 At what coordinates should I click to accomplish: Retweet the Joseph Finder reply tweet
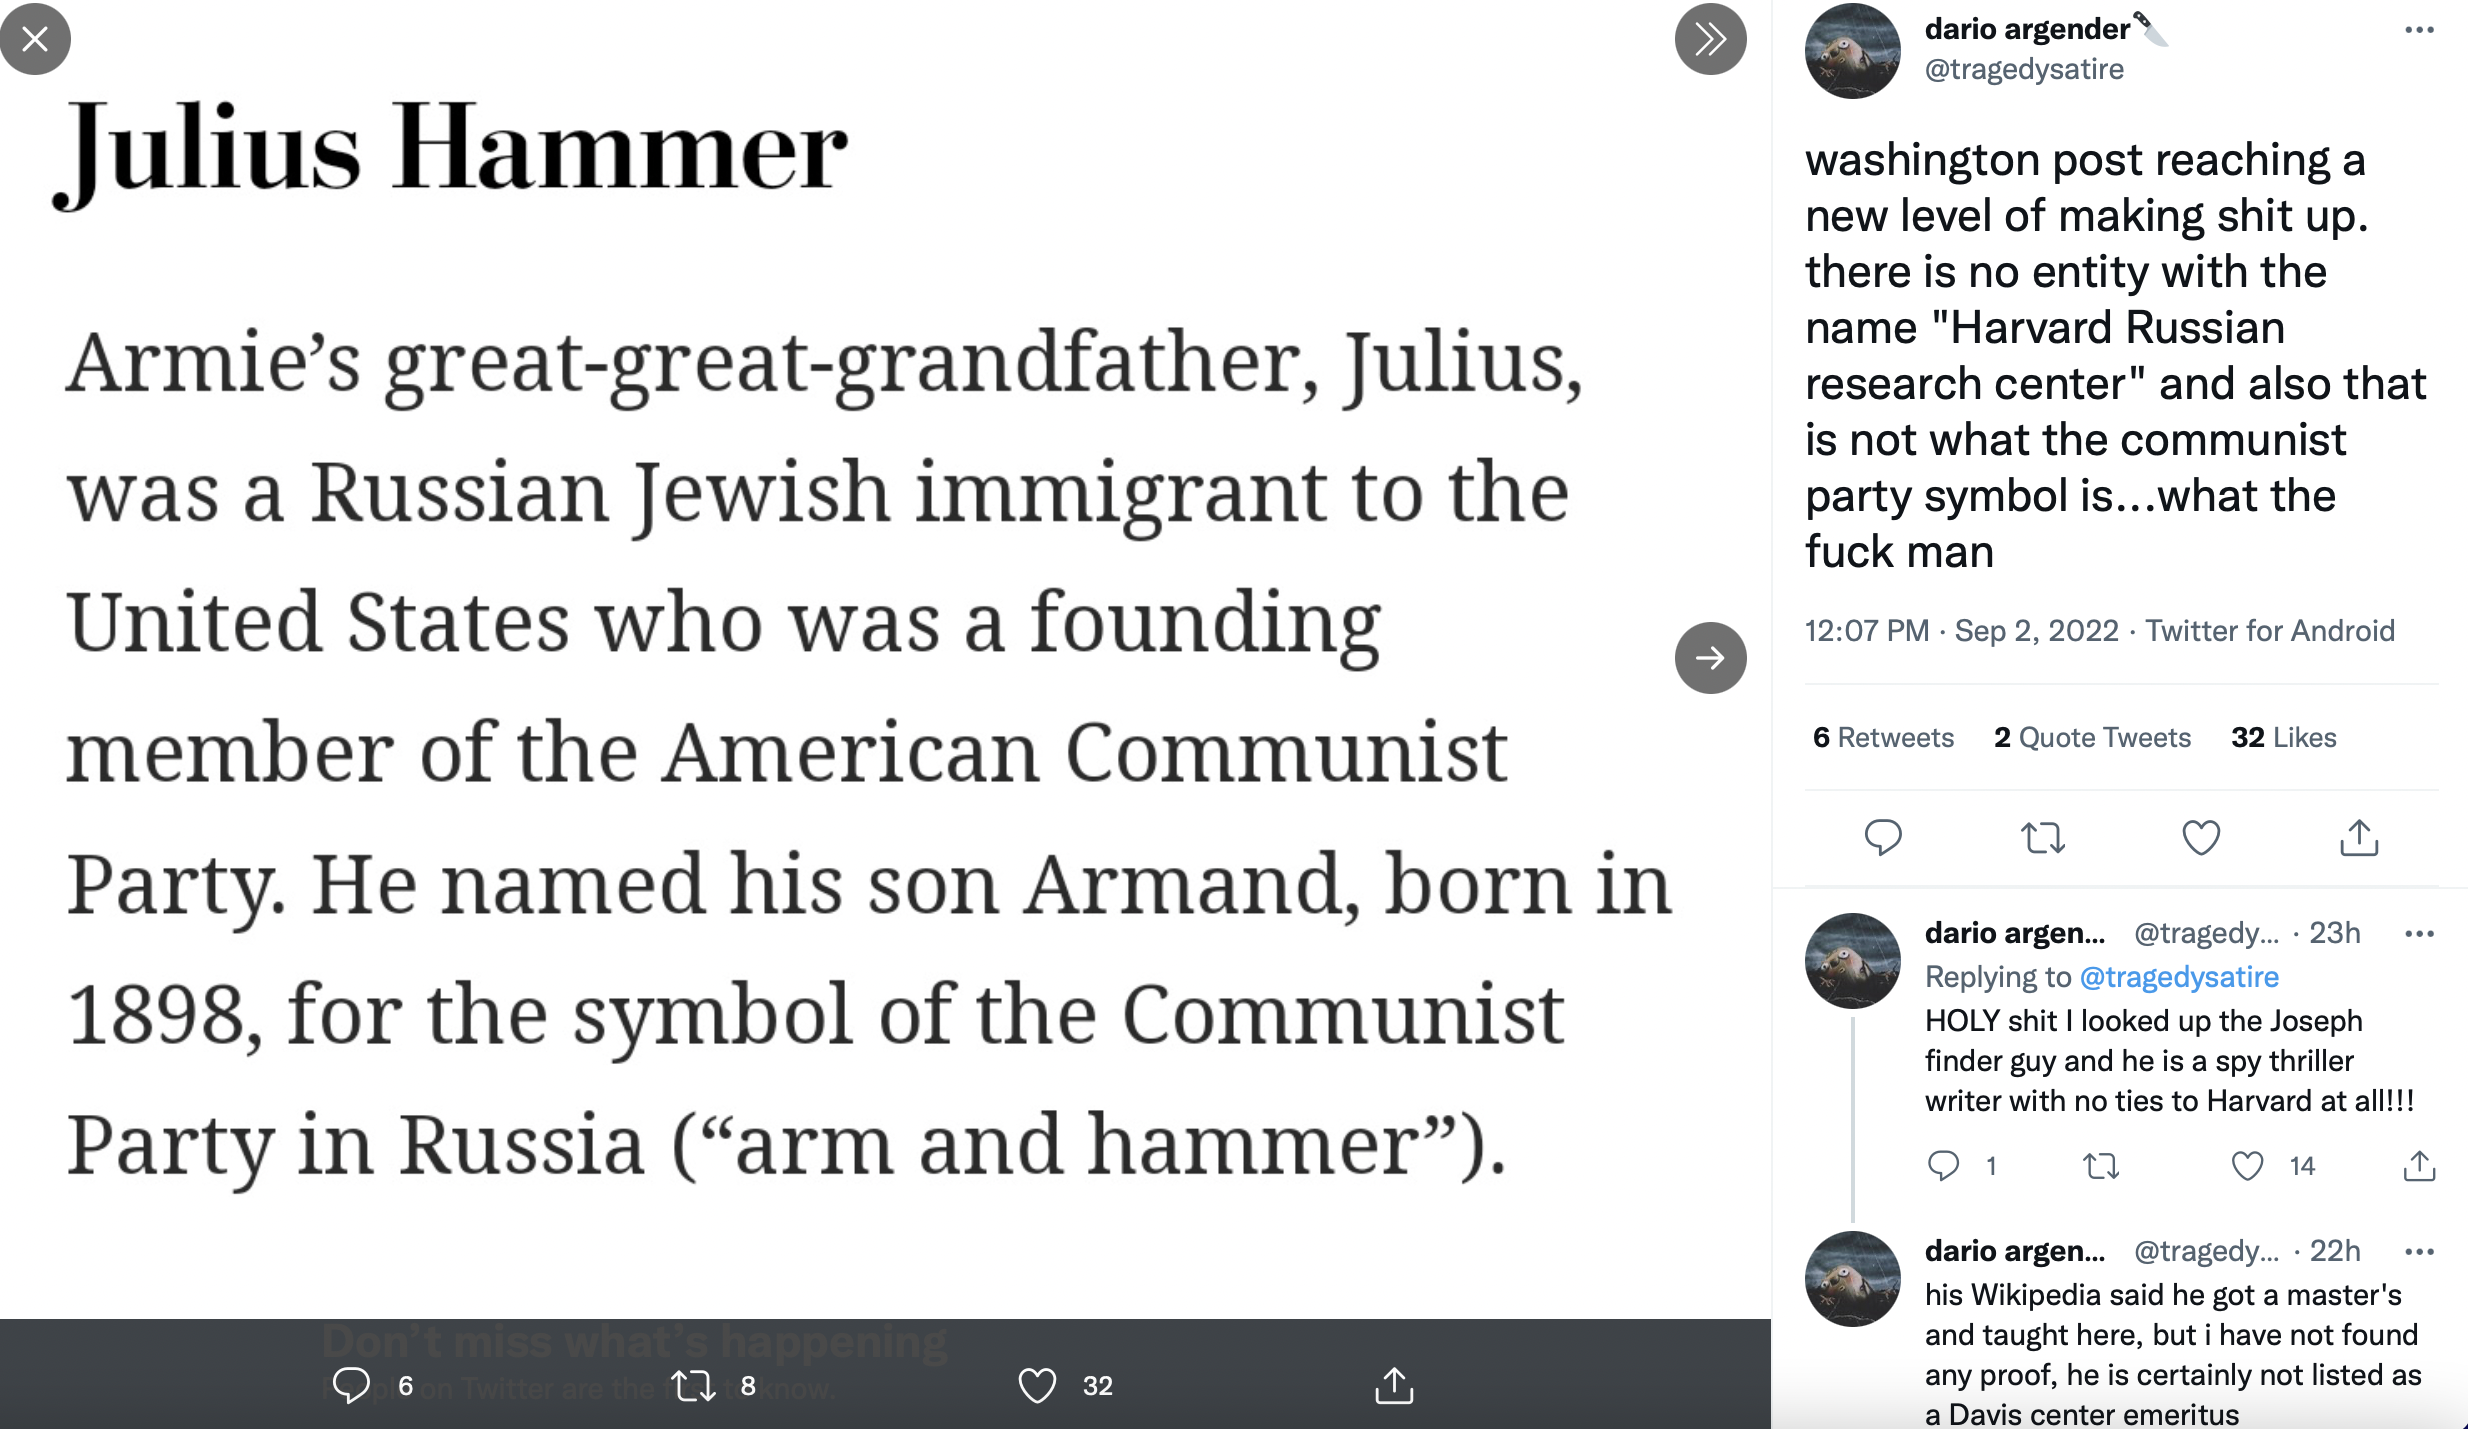(x=2100, y=1166)
